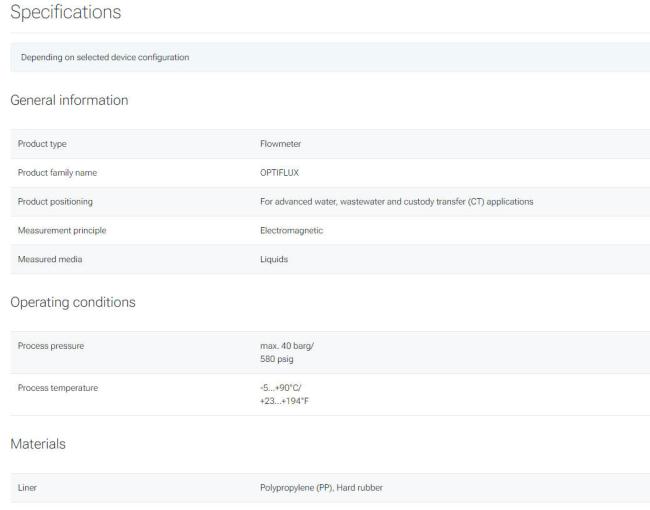Click the Specifications page heading

(x=65, y=12)
